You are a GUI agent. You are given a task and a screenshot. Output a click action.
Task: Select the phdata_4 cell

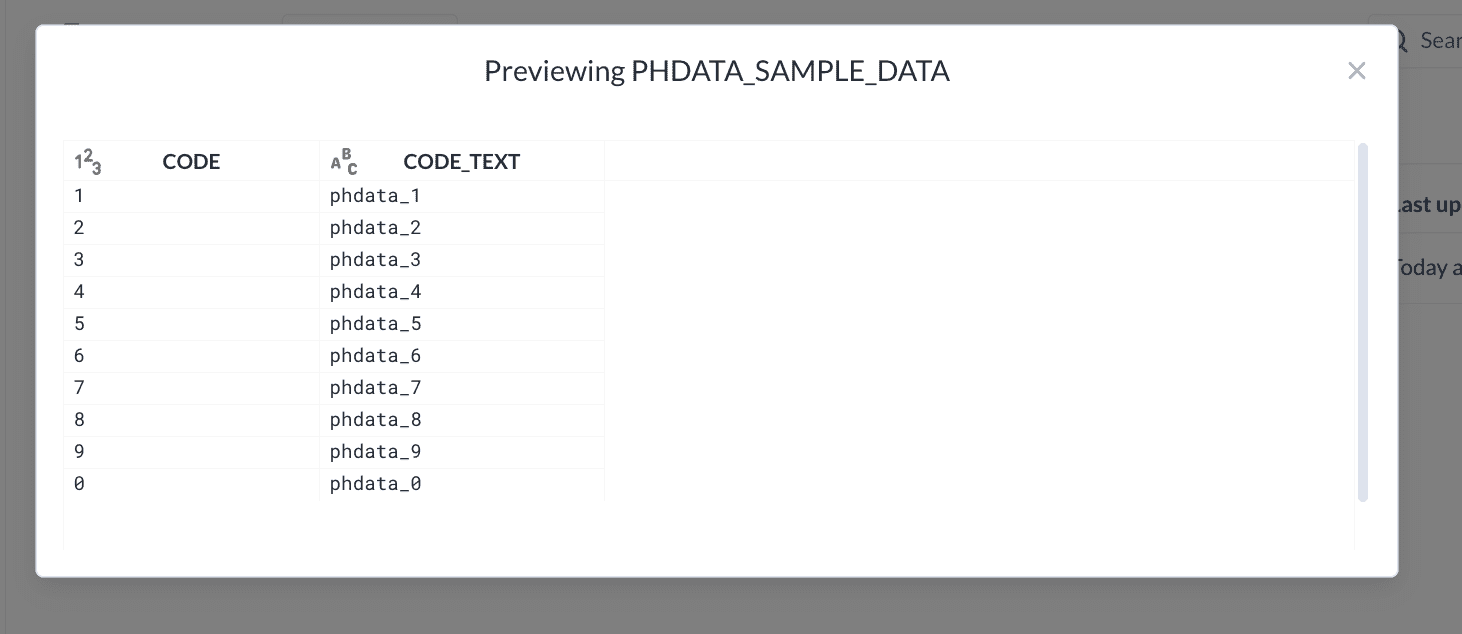click(x=376, y=292)
